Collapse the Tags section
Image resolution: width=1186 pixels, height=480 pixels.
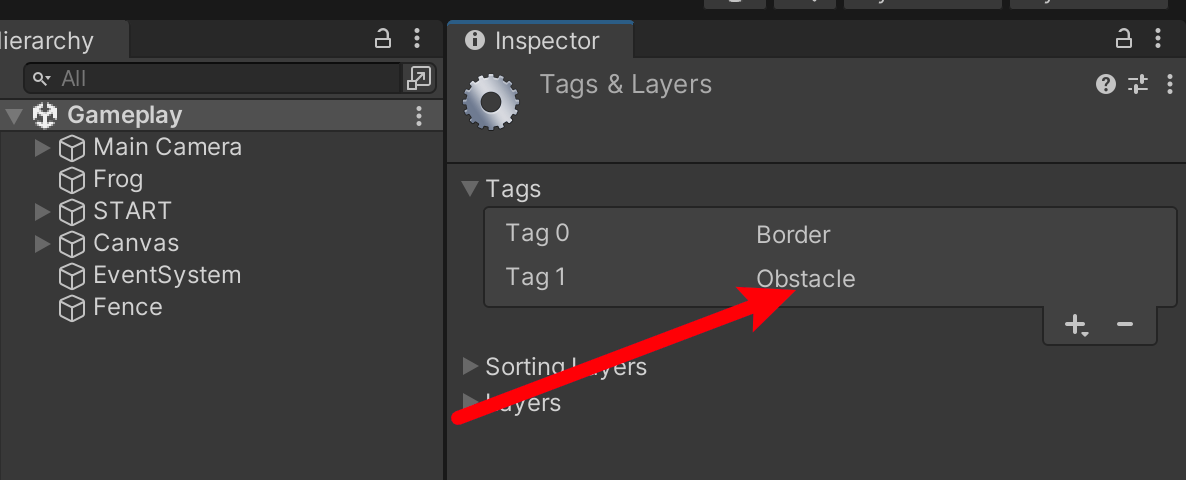point(470,188)
